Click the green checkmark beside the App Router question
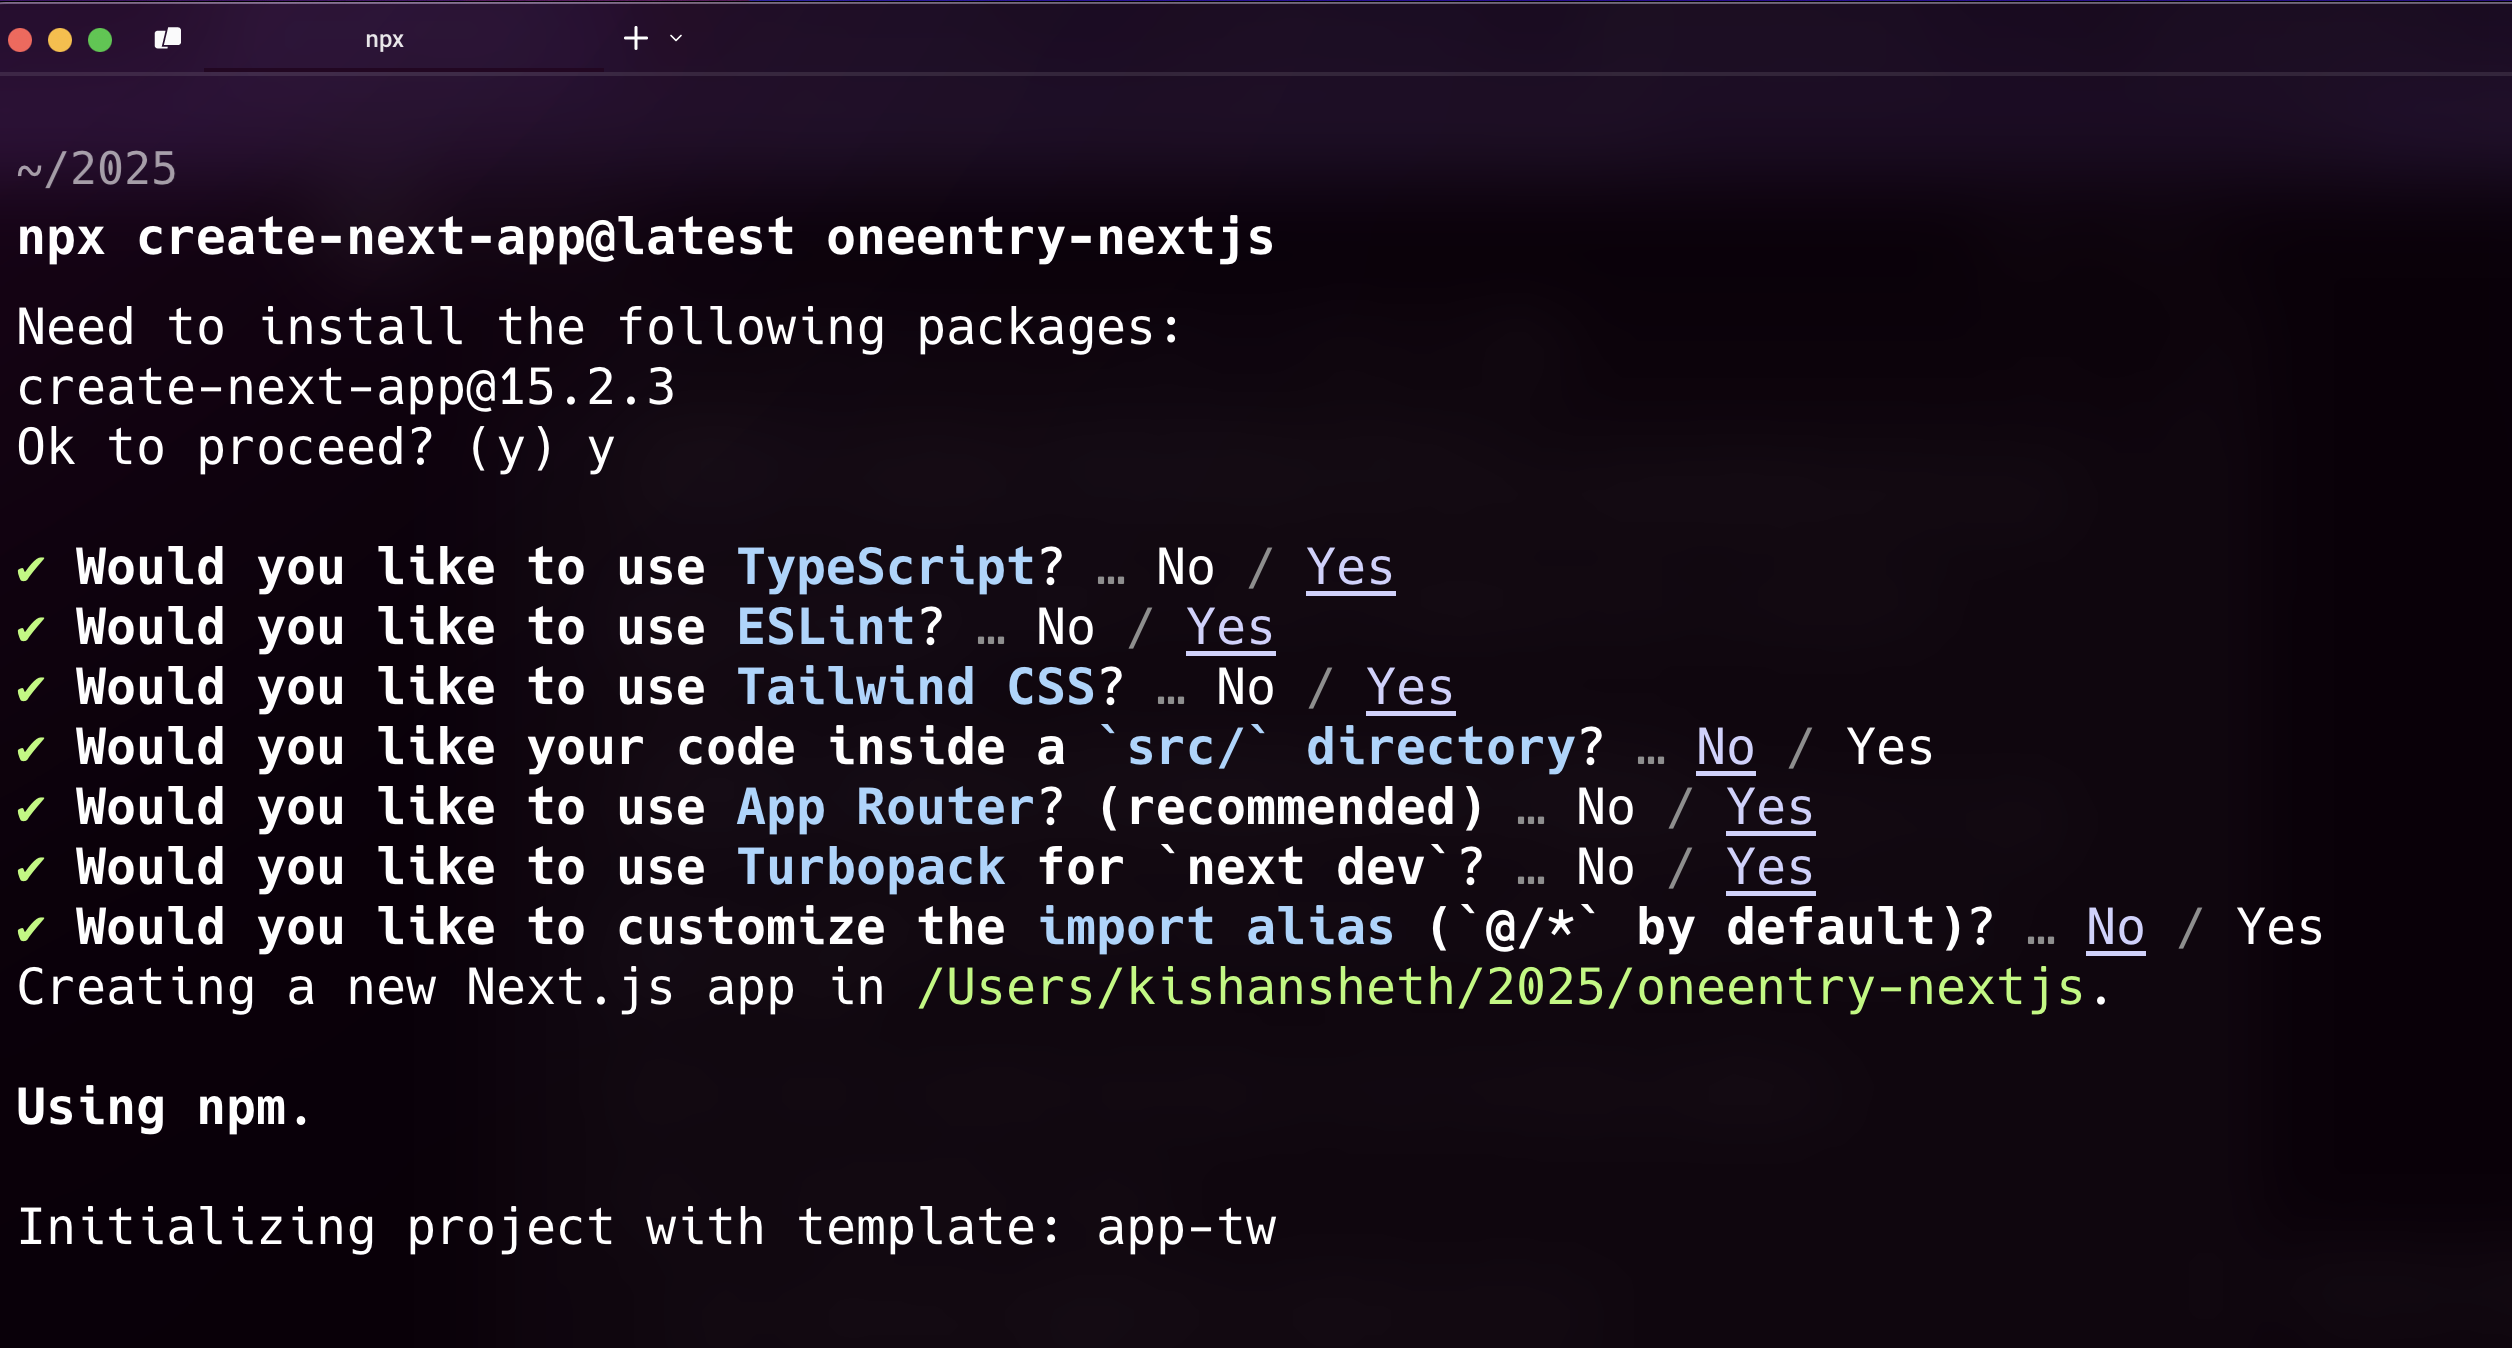This screenshot has width=2512, height=1348. coord(31,809)
